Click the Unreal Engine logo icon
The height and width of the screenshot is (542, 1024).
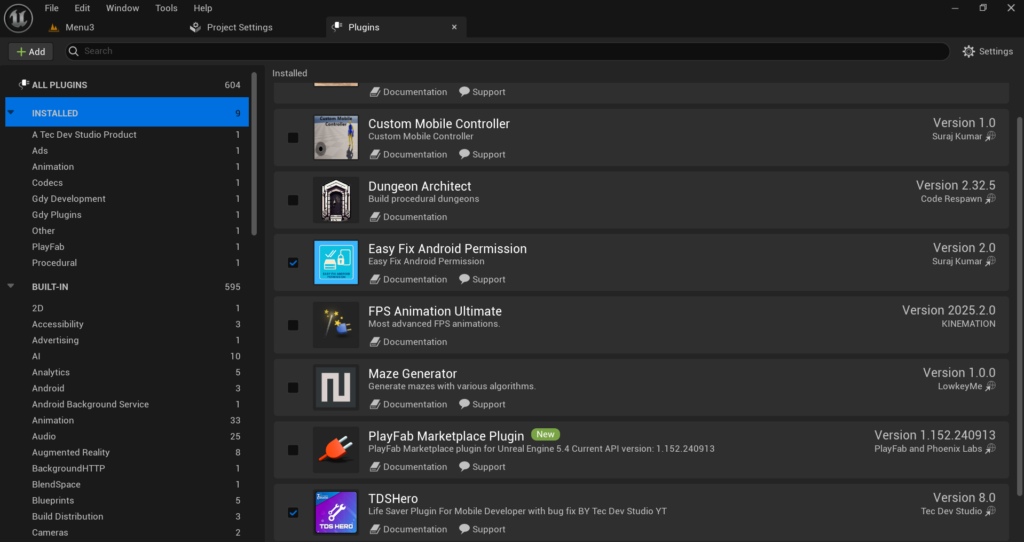coord(18,18)
